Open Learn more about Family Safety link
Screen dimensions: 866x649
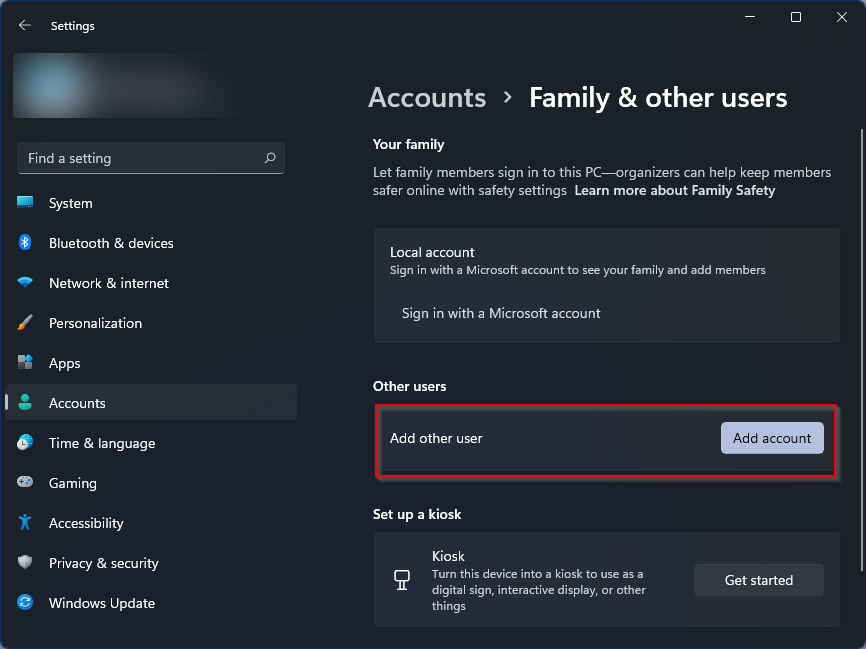tap(674, 190)
